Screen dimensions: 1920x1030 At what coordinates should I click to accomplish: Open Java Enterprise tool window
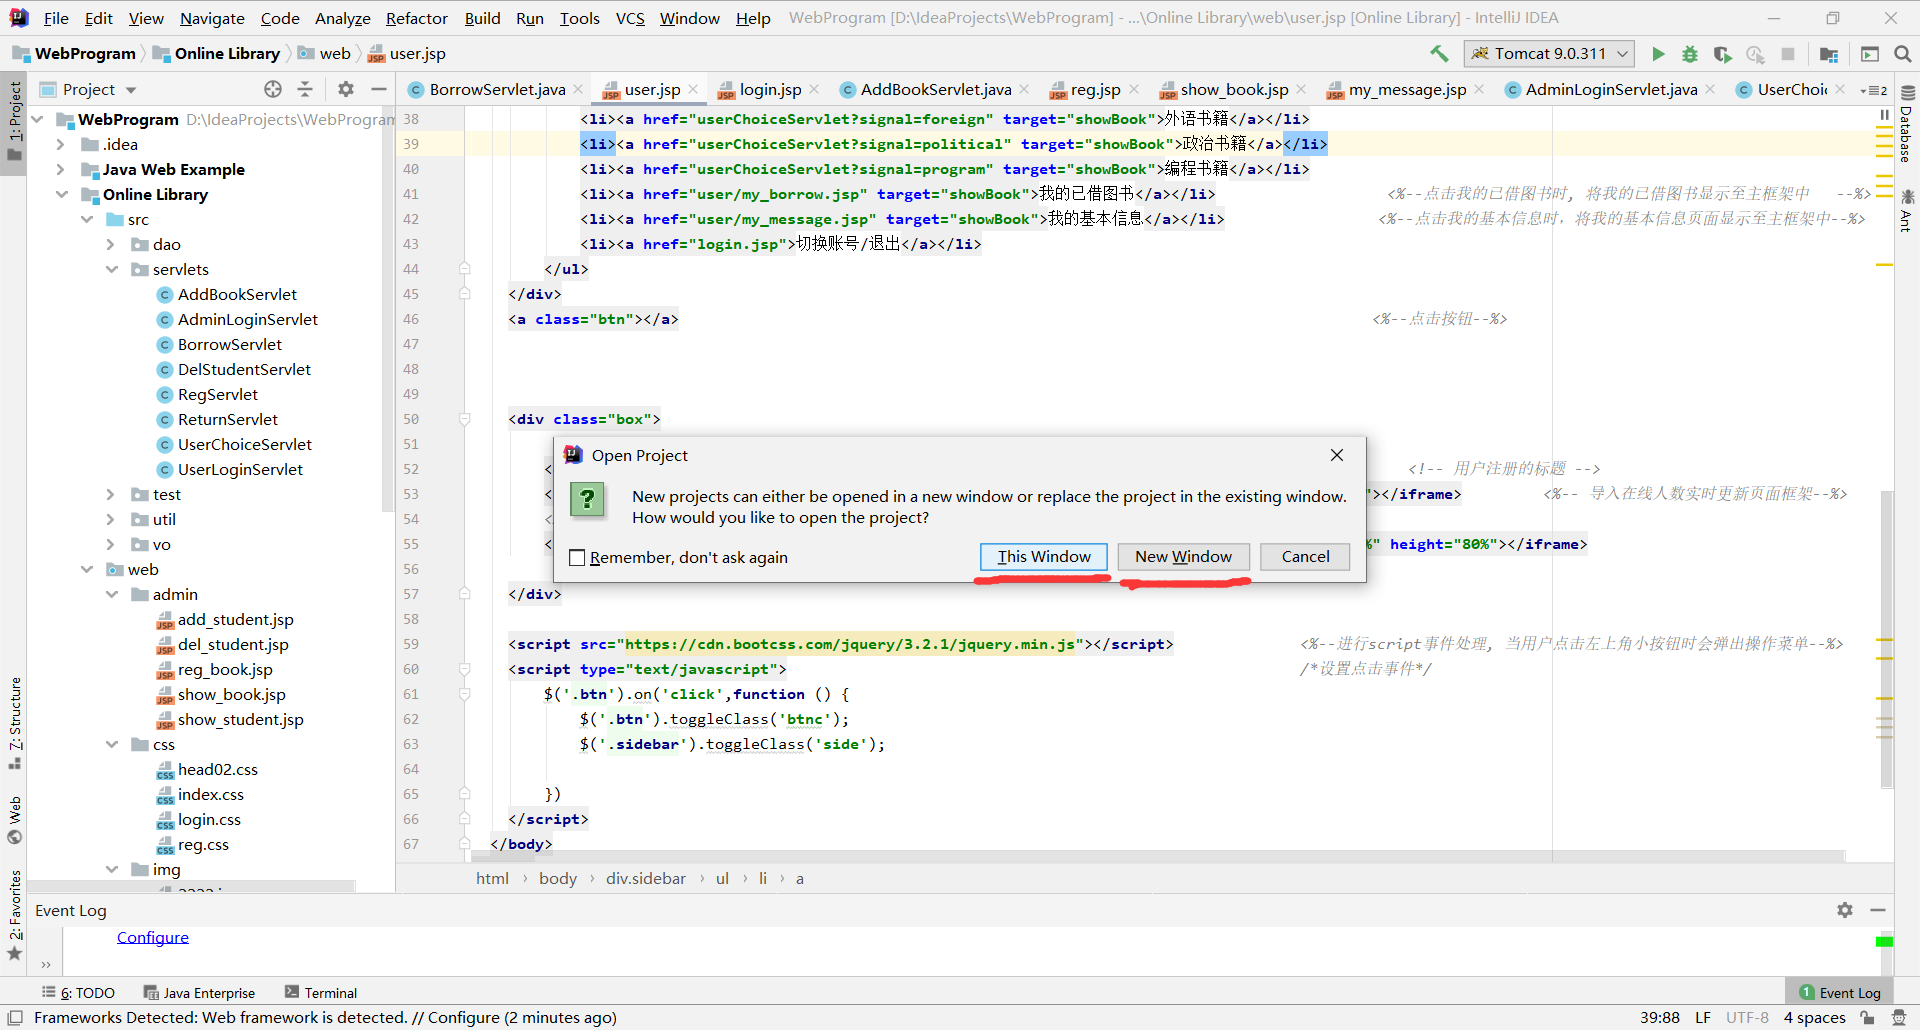click(x=199, y=993)
